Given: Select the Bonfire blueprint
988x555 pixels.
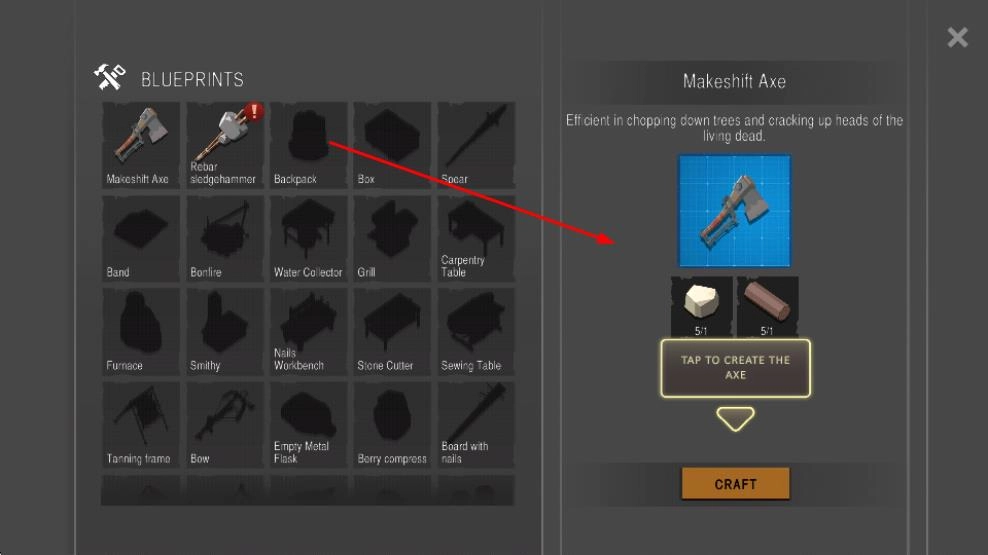Looking at the screenshot, I should tap(225, 238).
